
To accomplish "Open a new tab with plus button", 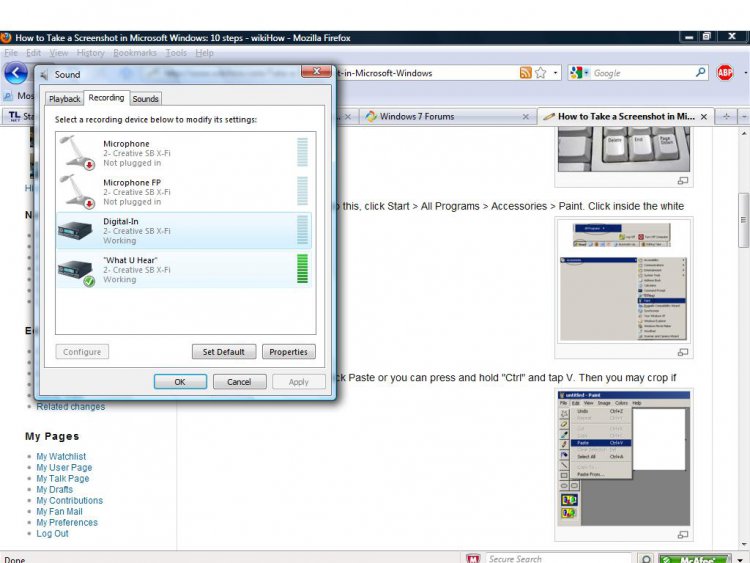I will pos(726,116).
